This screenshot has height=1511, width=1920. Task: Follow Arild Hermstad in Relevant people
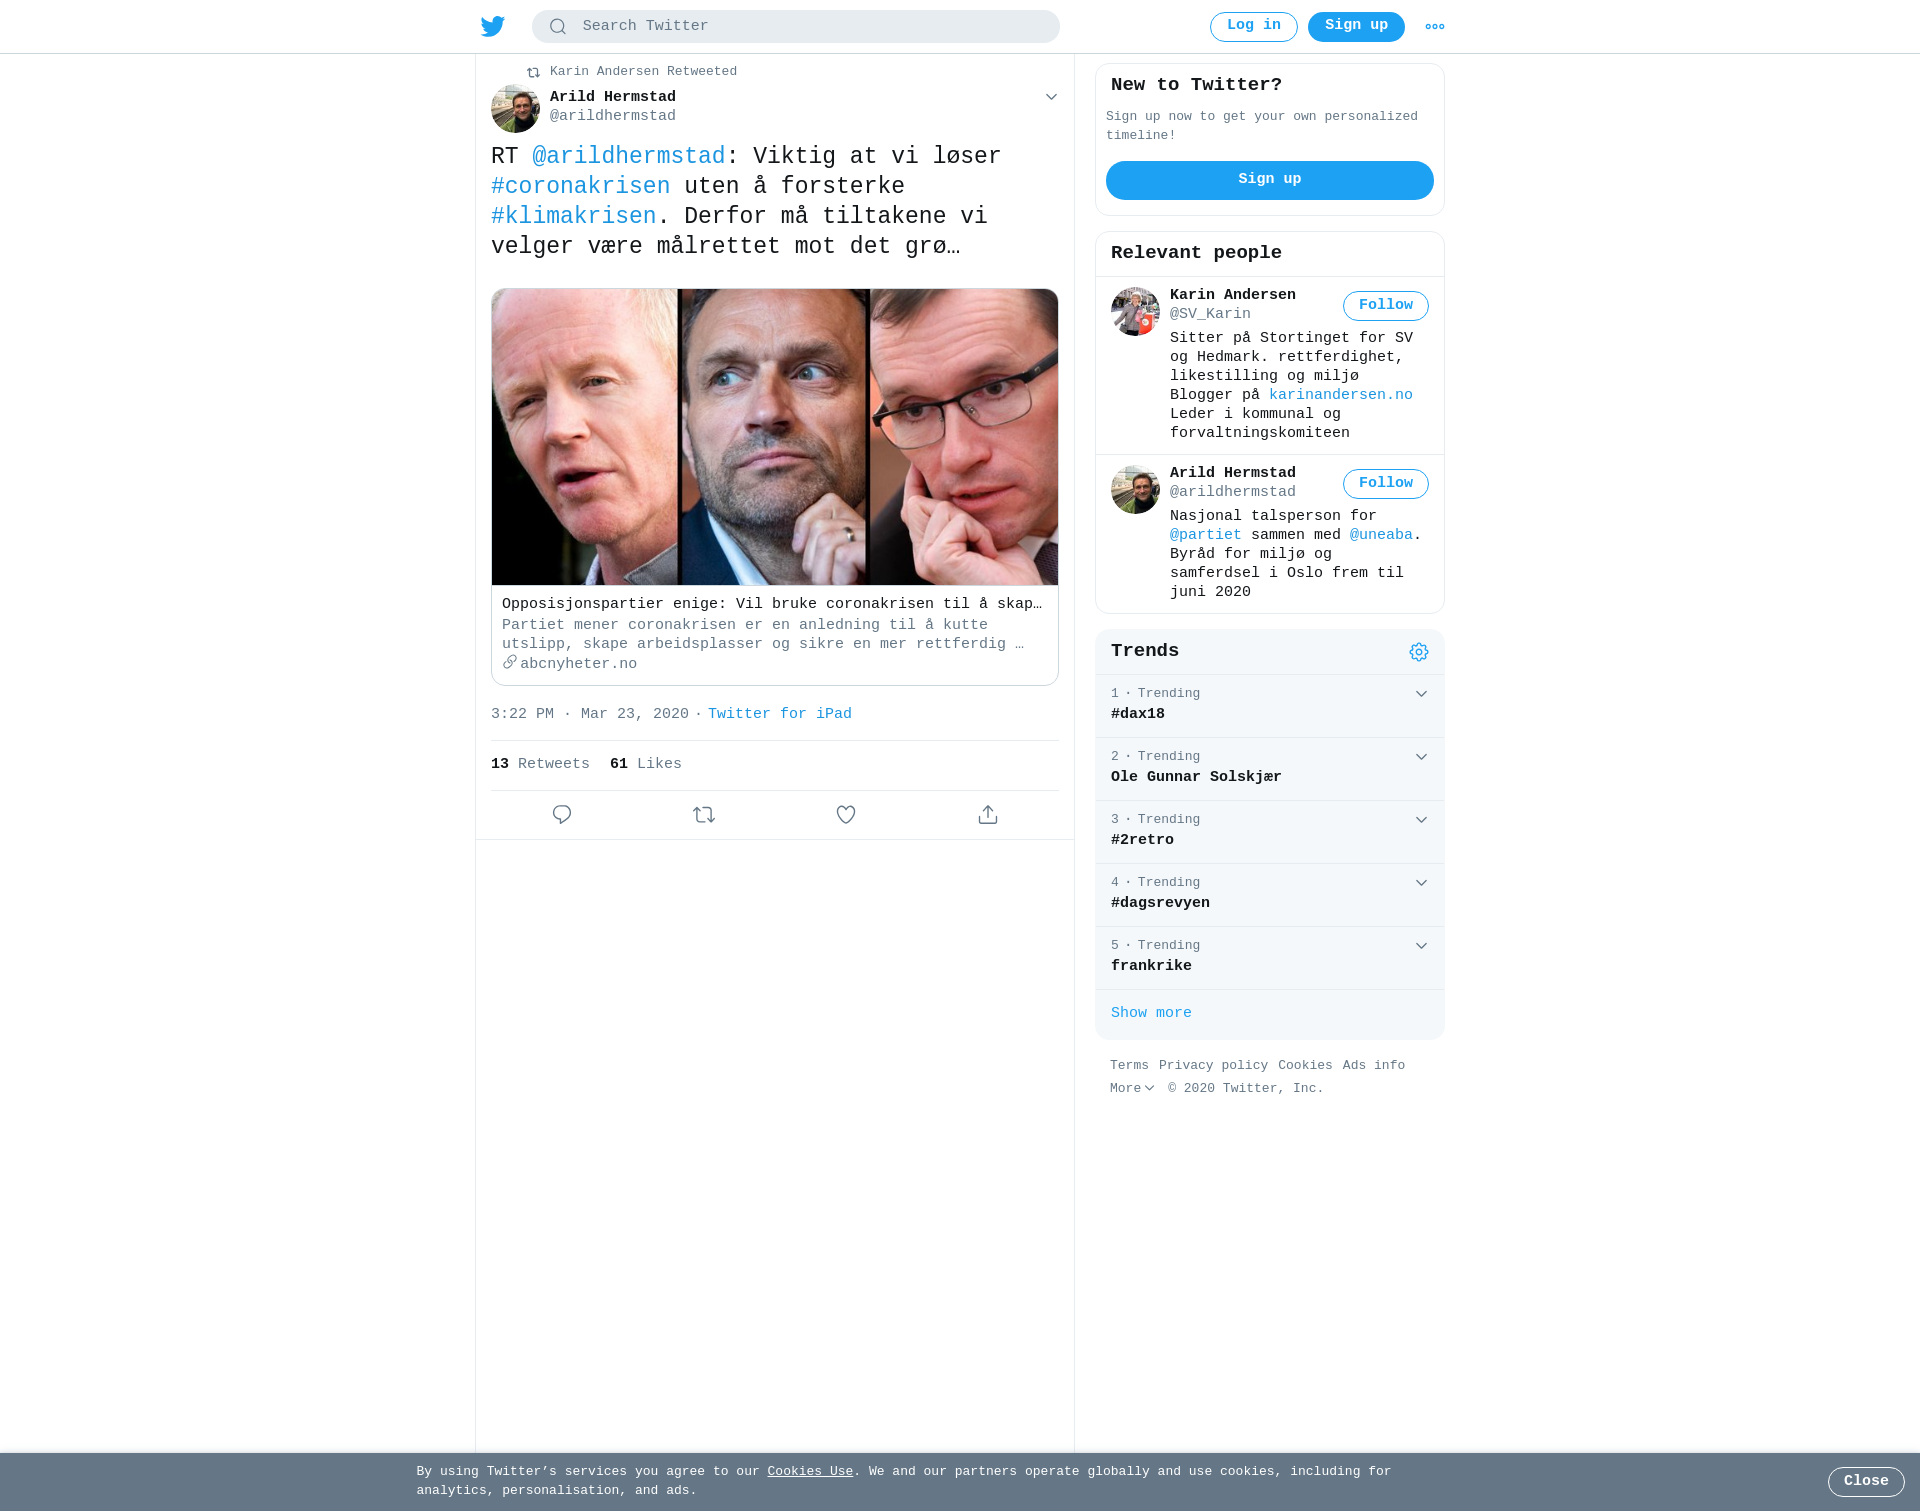1386,484
